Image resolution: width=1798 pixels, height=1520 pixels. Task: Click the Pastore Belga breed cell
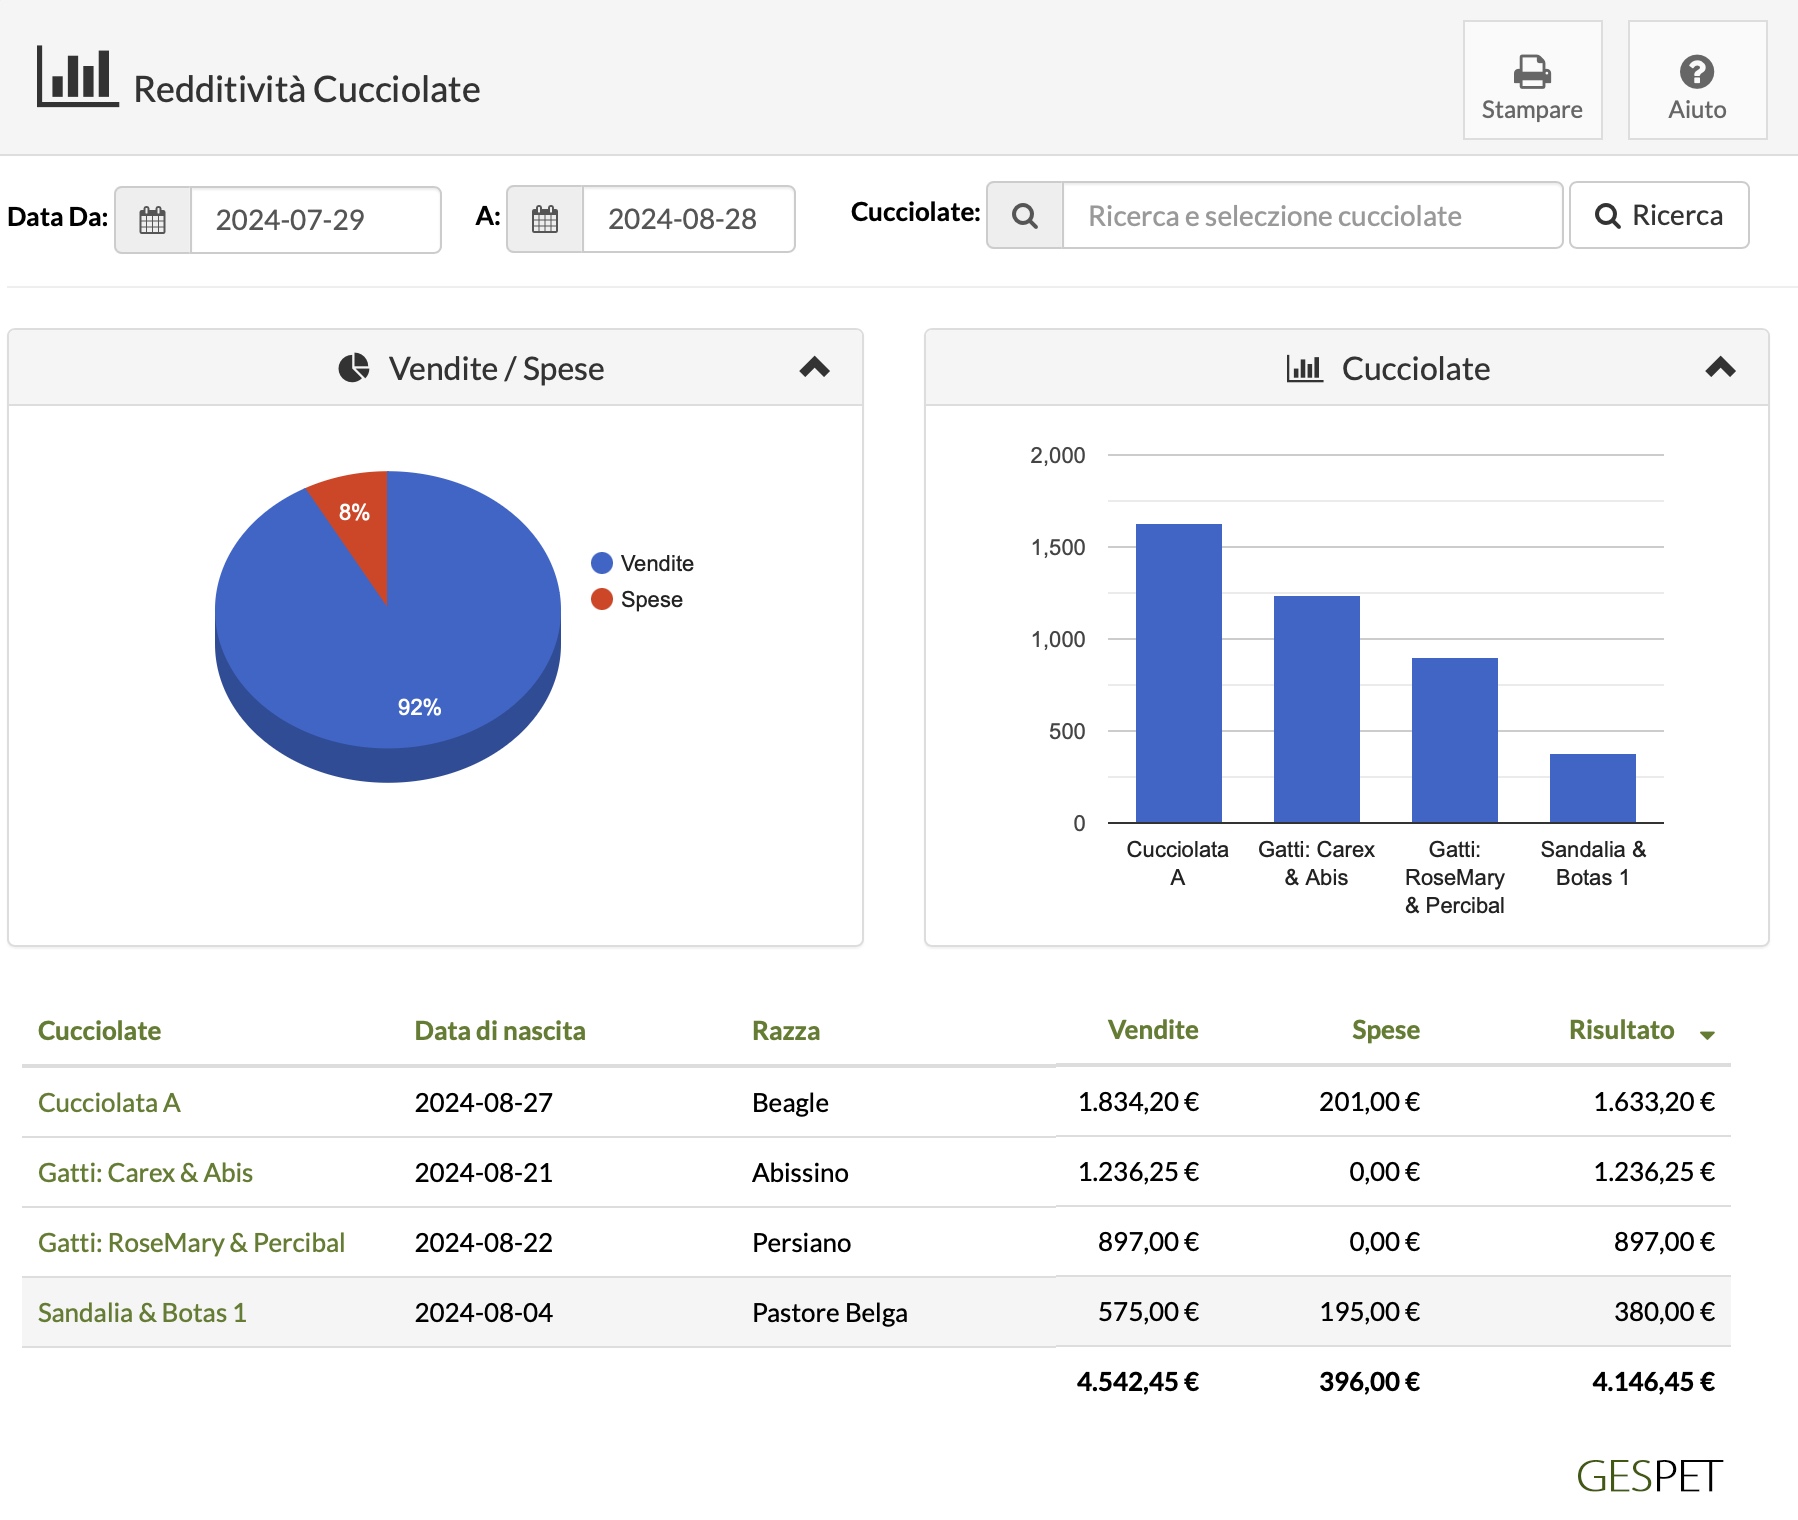click(x=830, y=1313)
